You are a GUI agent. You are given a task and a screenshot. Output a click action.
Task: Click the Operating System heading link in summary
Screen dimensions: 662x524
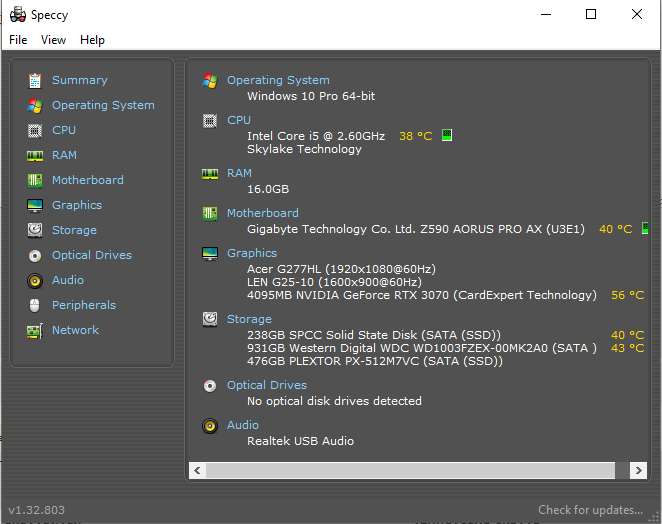(x=278, y=80)
